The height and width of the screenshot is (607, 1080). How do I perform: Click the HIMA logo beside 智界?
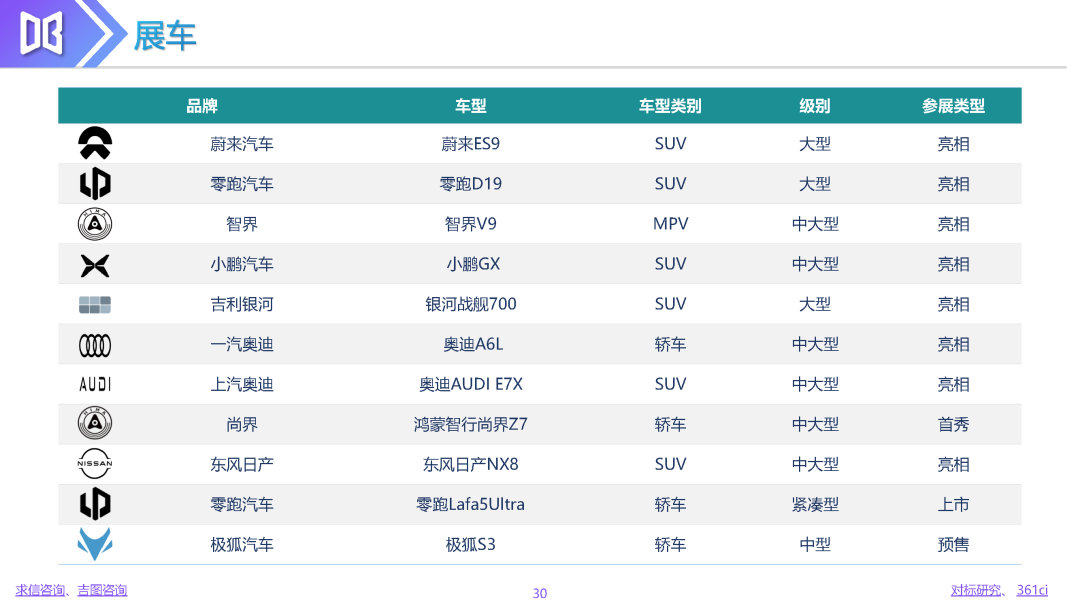tap(95, 224)
